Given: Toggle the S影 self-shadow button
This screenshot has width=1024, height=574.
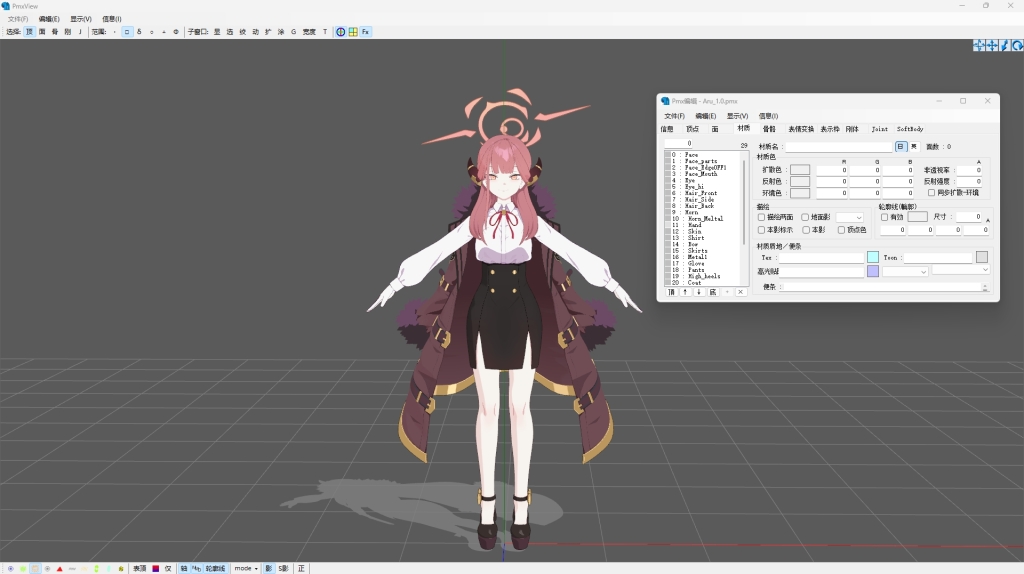Looking at the screenshot, I should (x=283, y=569).
